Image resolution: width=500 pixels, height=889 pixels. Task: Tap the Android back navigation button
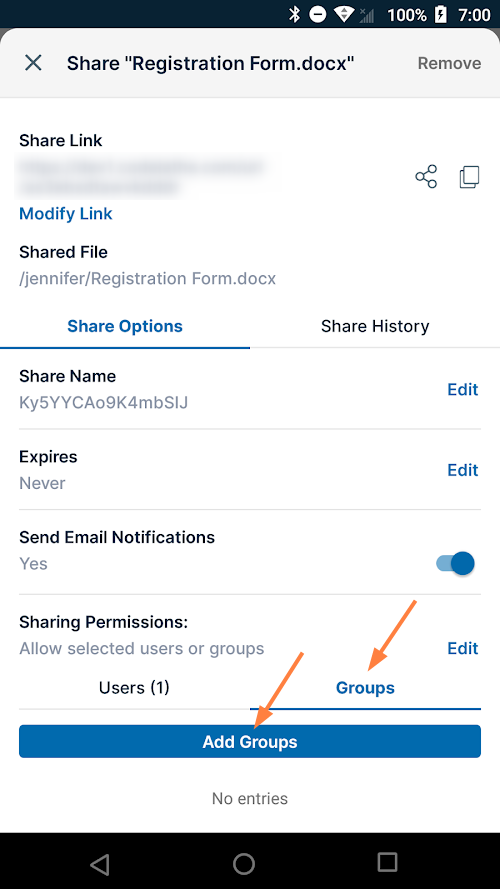tap(100, 863)
